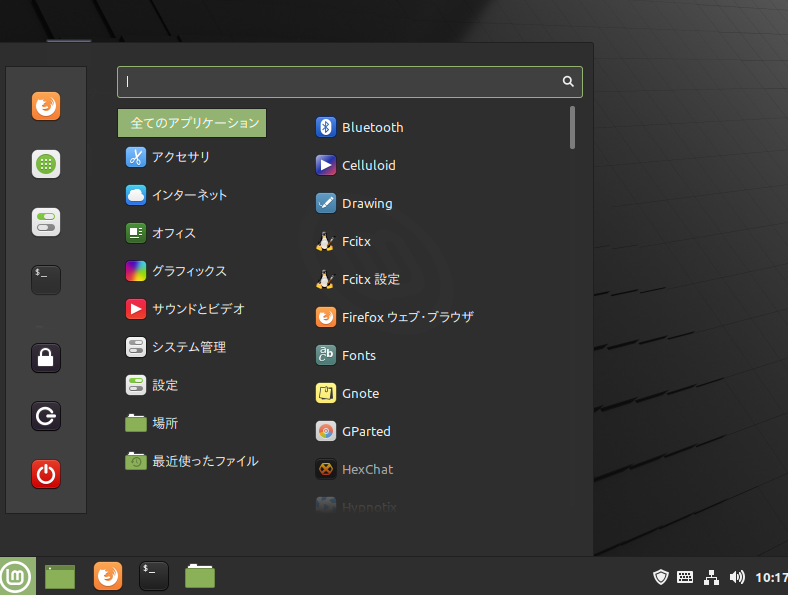Click the application list scrollbar
This screenshot has height=595, width=788.
click(x=572, y=128)
